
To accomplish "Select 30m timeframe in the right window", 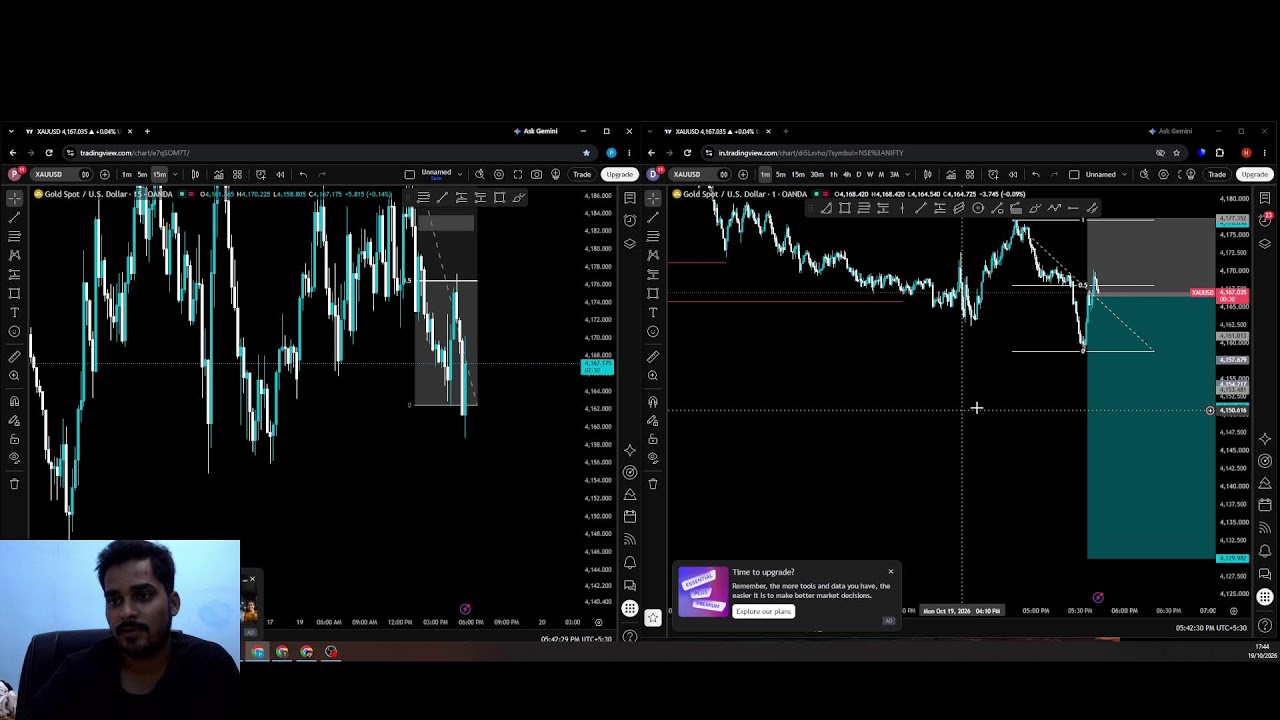I will pos(817,175).
